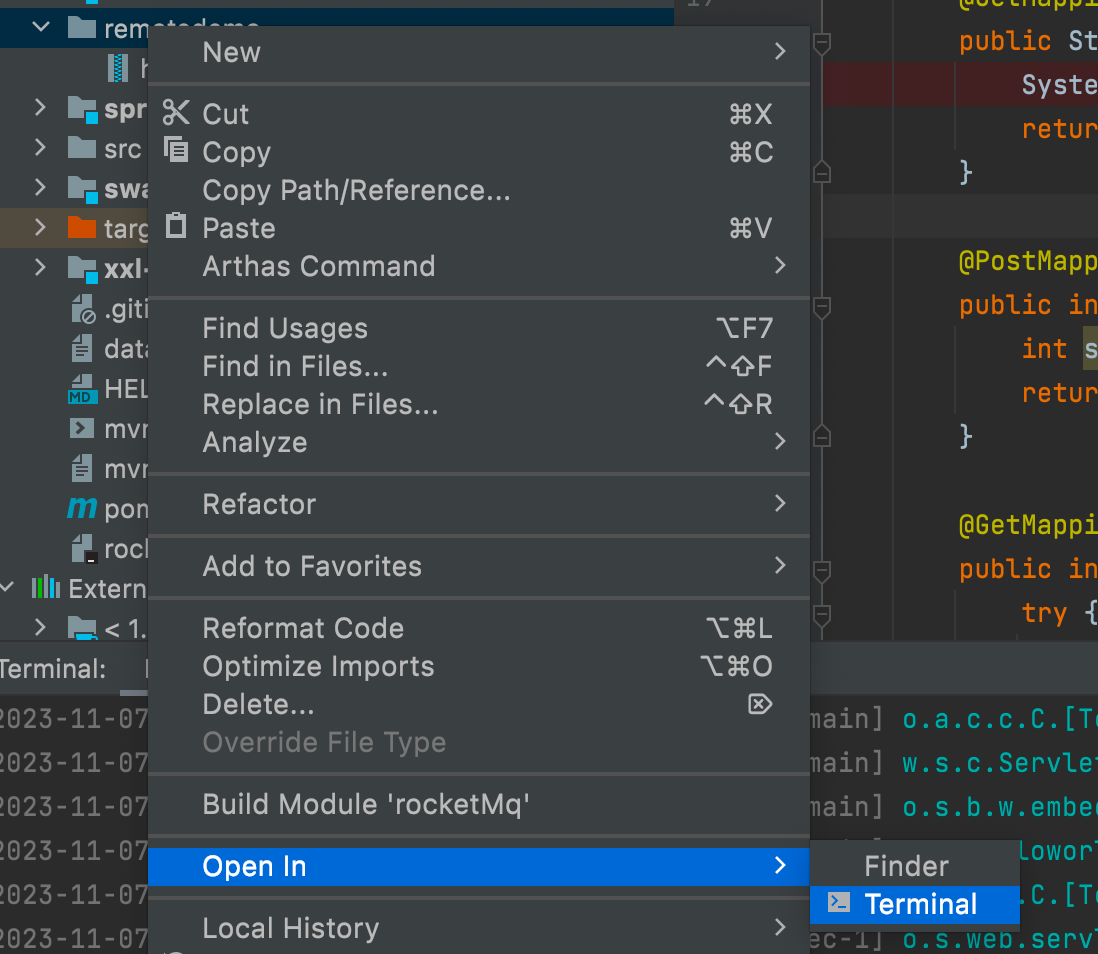The width and height of the screenshot is (1098, 954).
Task: Click the Maven pom file icon
Action: pyautogui.click(x=81, y=509)
